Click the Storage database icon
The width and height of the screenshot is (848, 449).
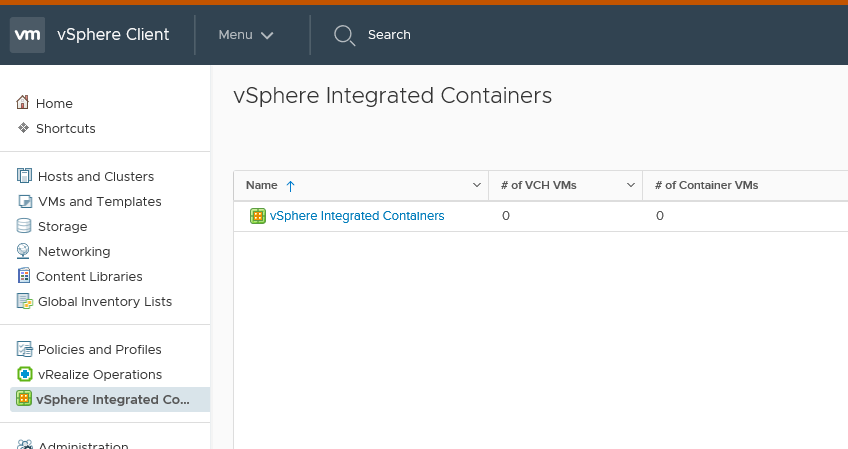24,226
